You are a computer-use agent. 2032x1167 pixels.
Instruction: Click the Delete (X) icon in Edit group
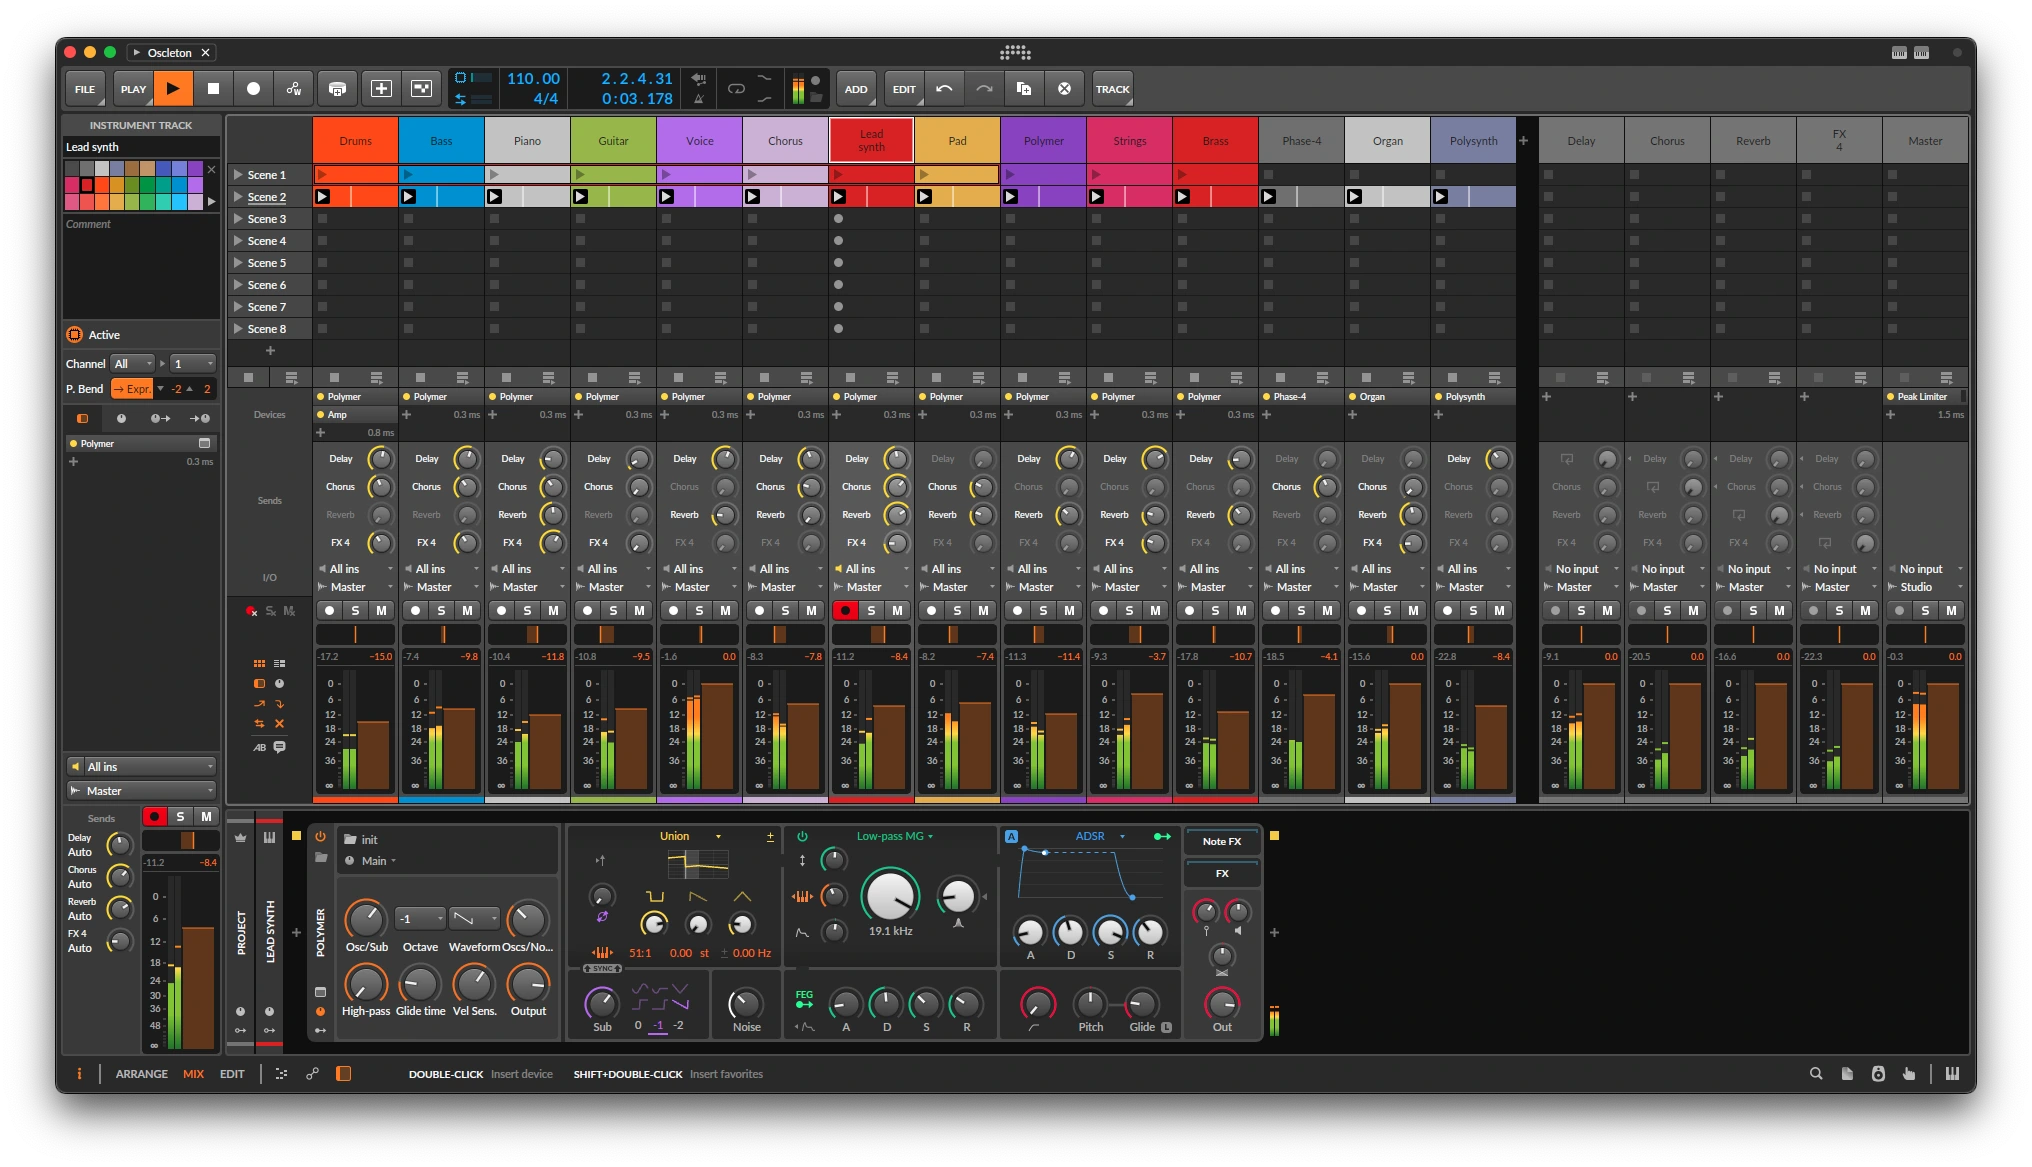coord(1064,89)
